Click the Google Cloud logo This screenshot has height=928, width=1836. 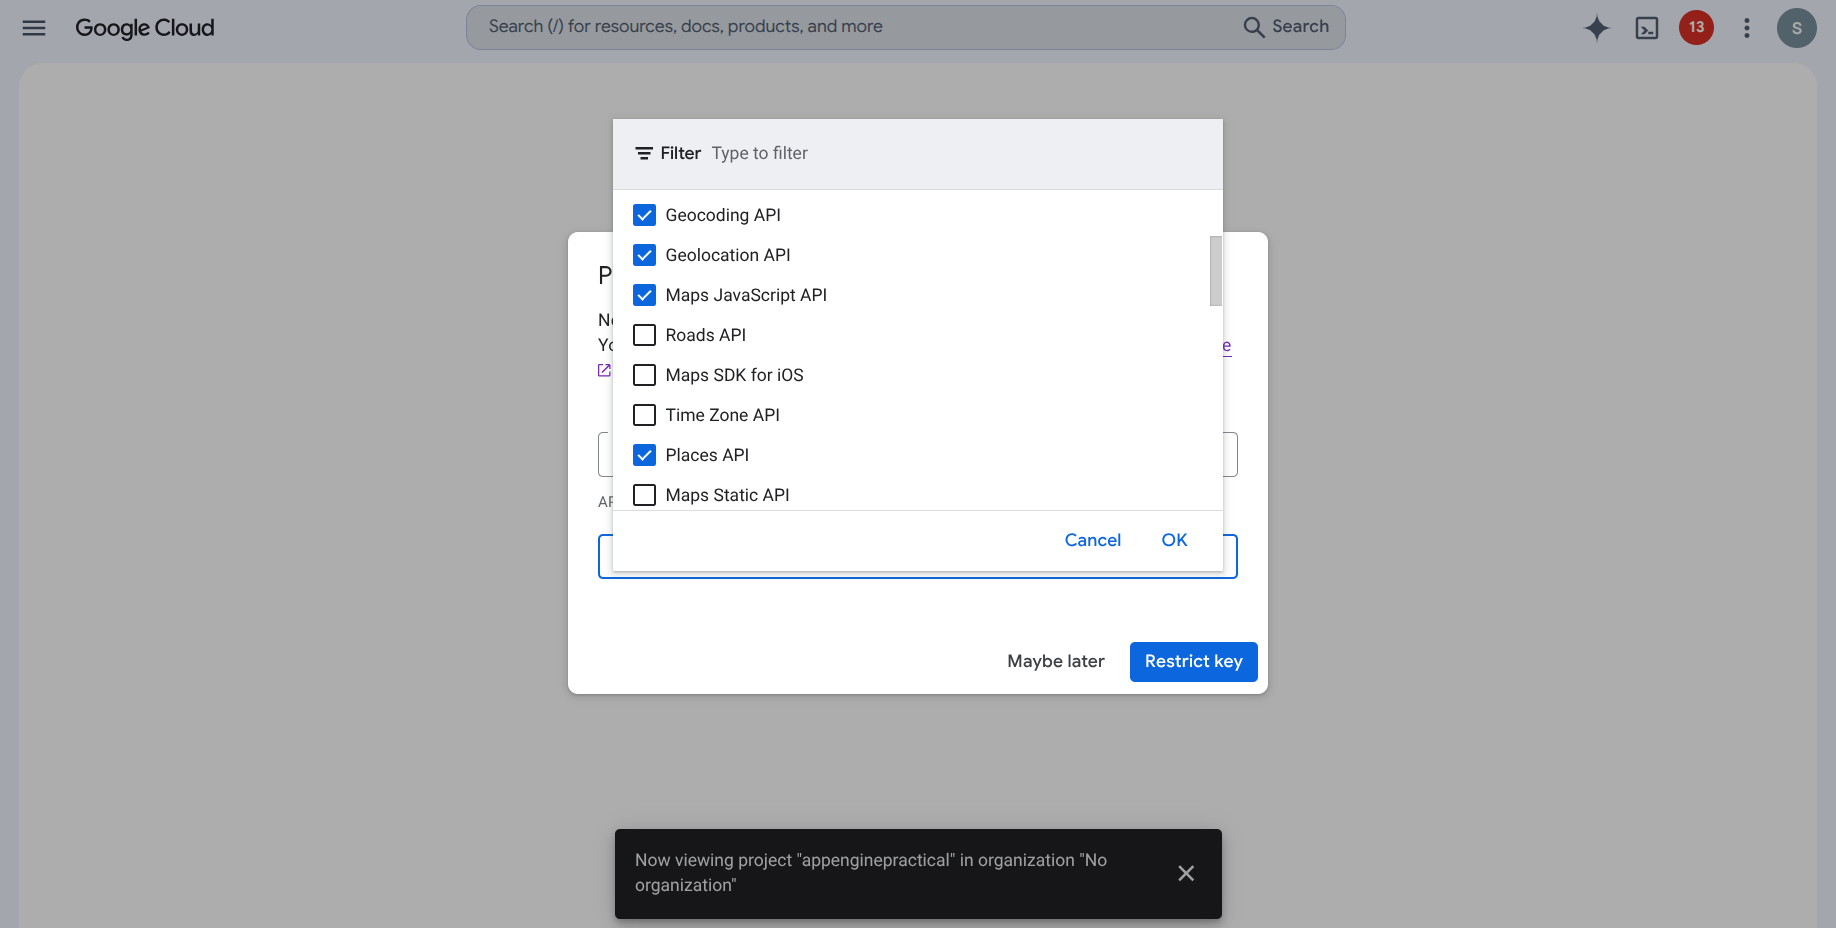coord(145,28)
